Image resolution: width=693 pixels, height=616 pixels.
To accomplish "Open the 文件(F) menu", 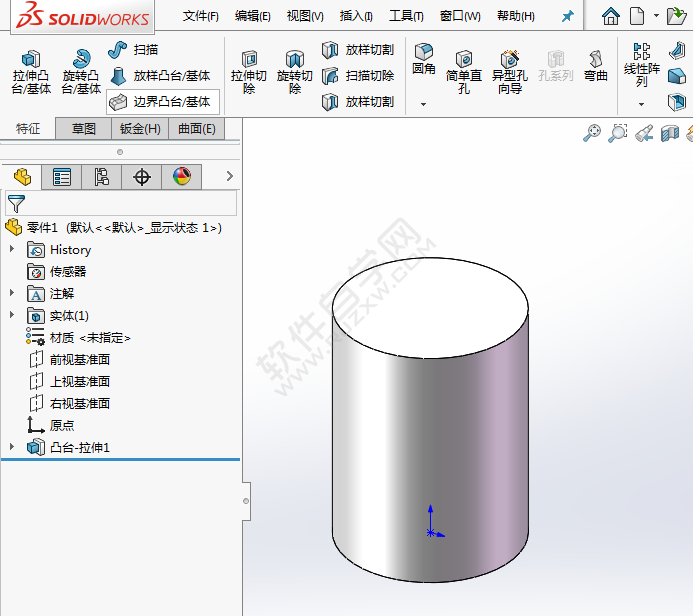I will pos(201,16).
